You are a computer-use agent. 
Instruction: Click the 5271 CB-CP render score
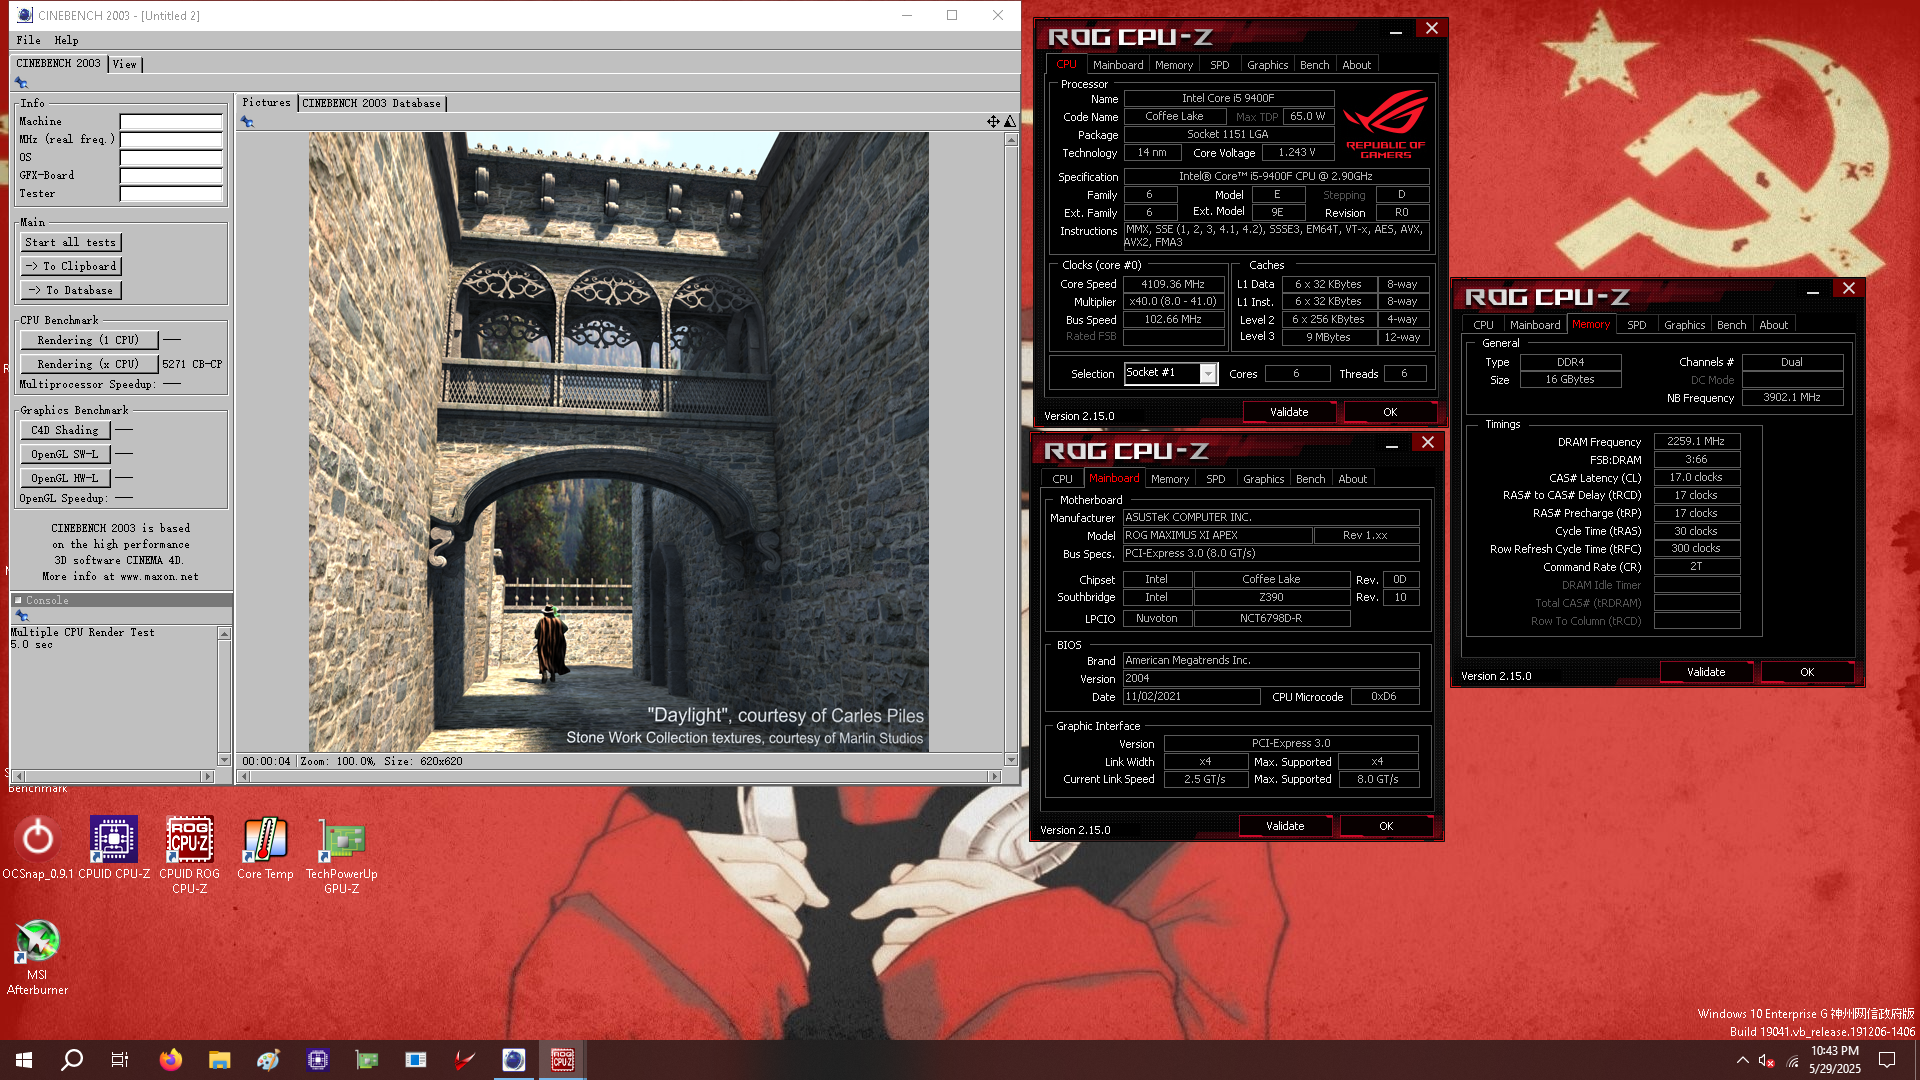(192, 364)
